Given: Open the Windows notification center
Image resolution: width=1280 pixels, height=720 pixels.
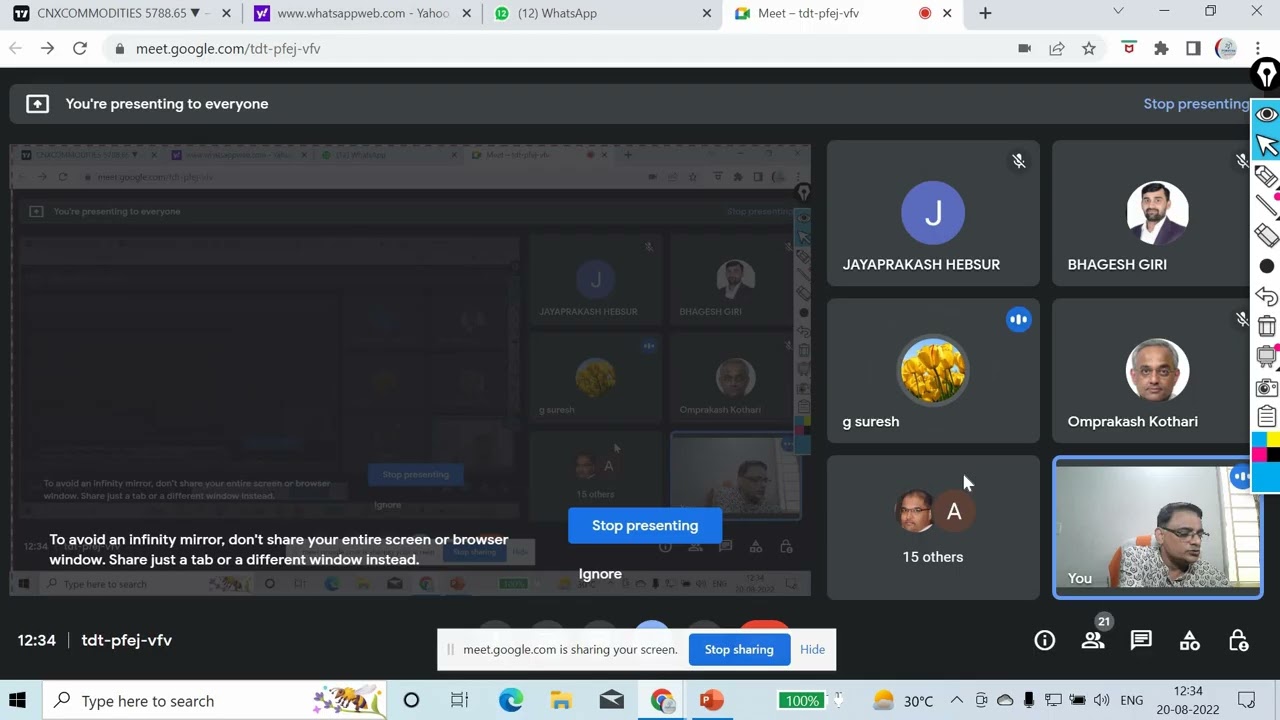Looking at the screenshot, I should pos(1247,701).
